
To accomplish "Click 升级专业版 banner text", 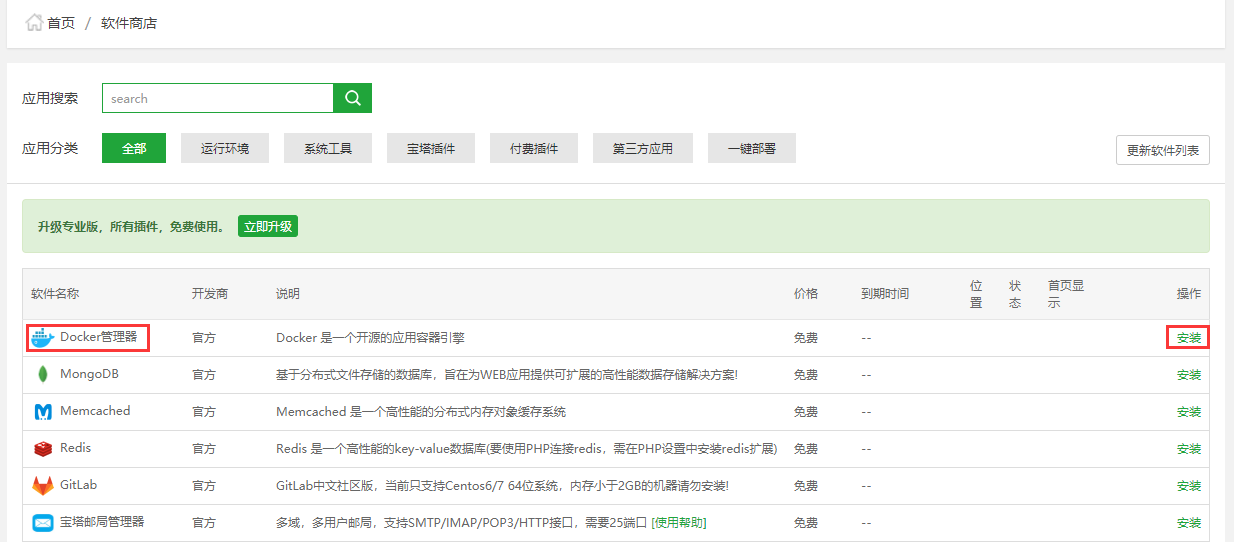I will 131,227.
